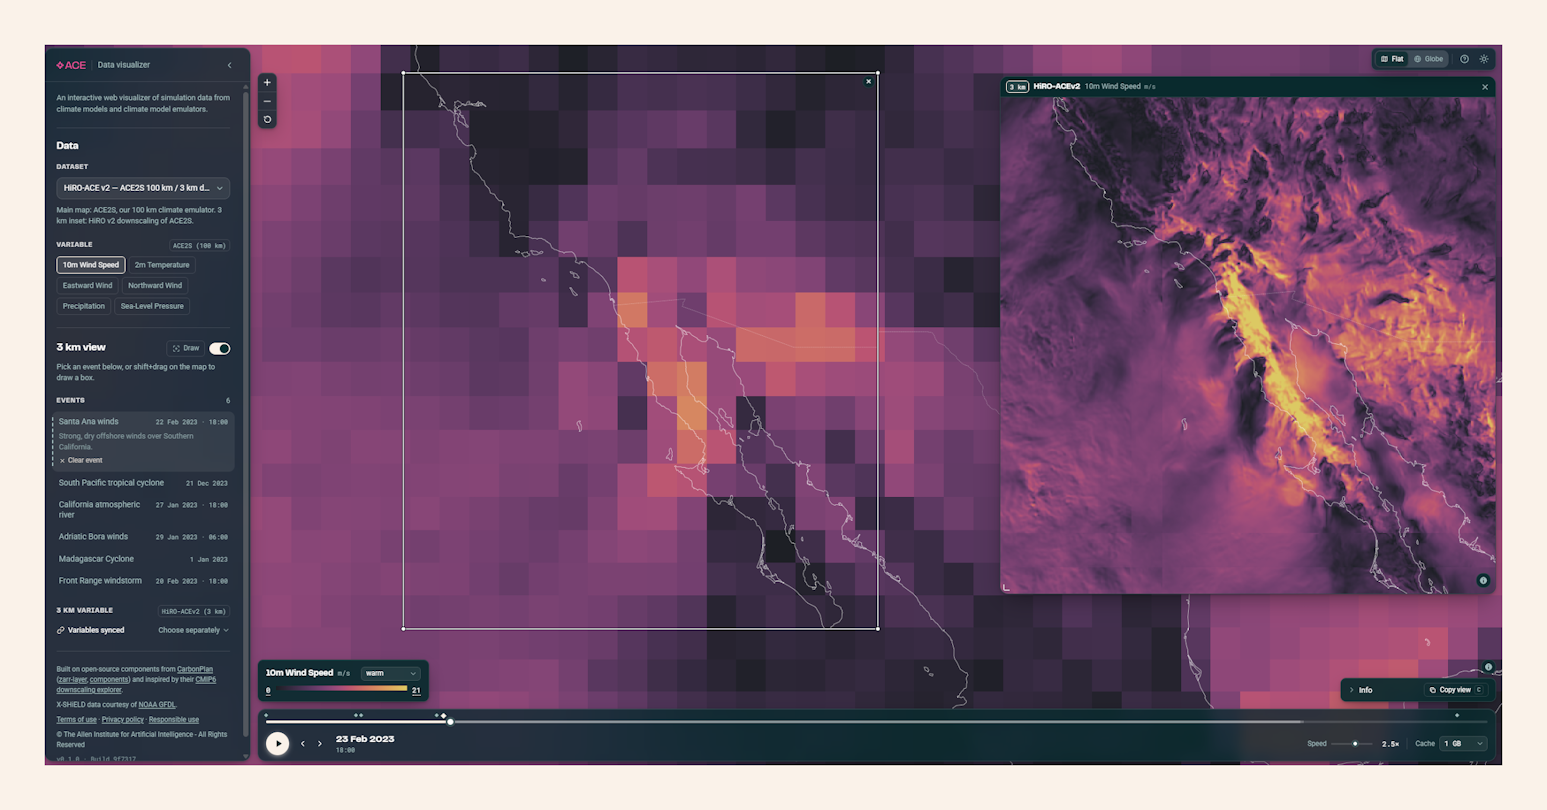Switch to Globe map view
1547x810 pixels.
coord(1428,59)
